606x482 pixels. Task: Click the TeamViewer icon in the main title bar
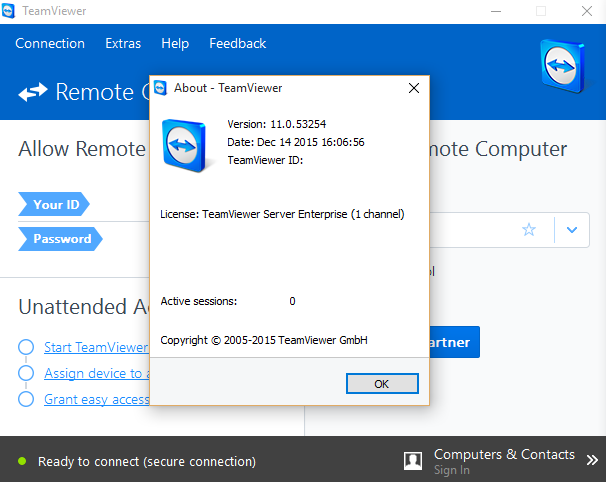(8, 11)
